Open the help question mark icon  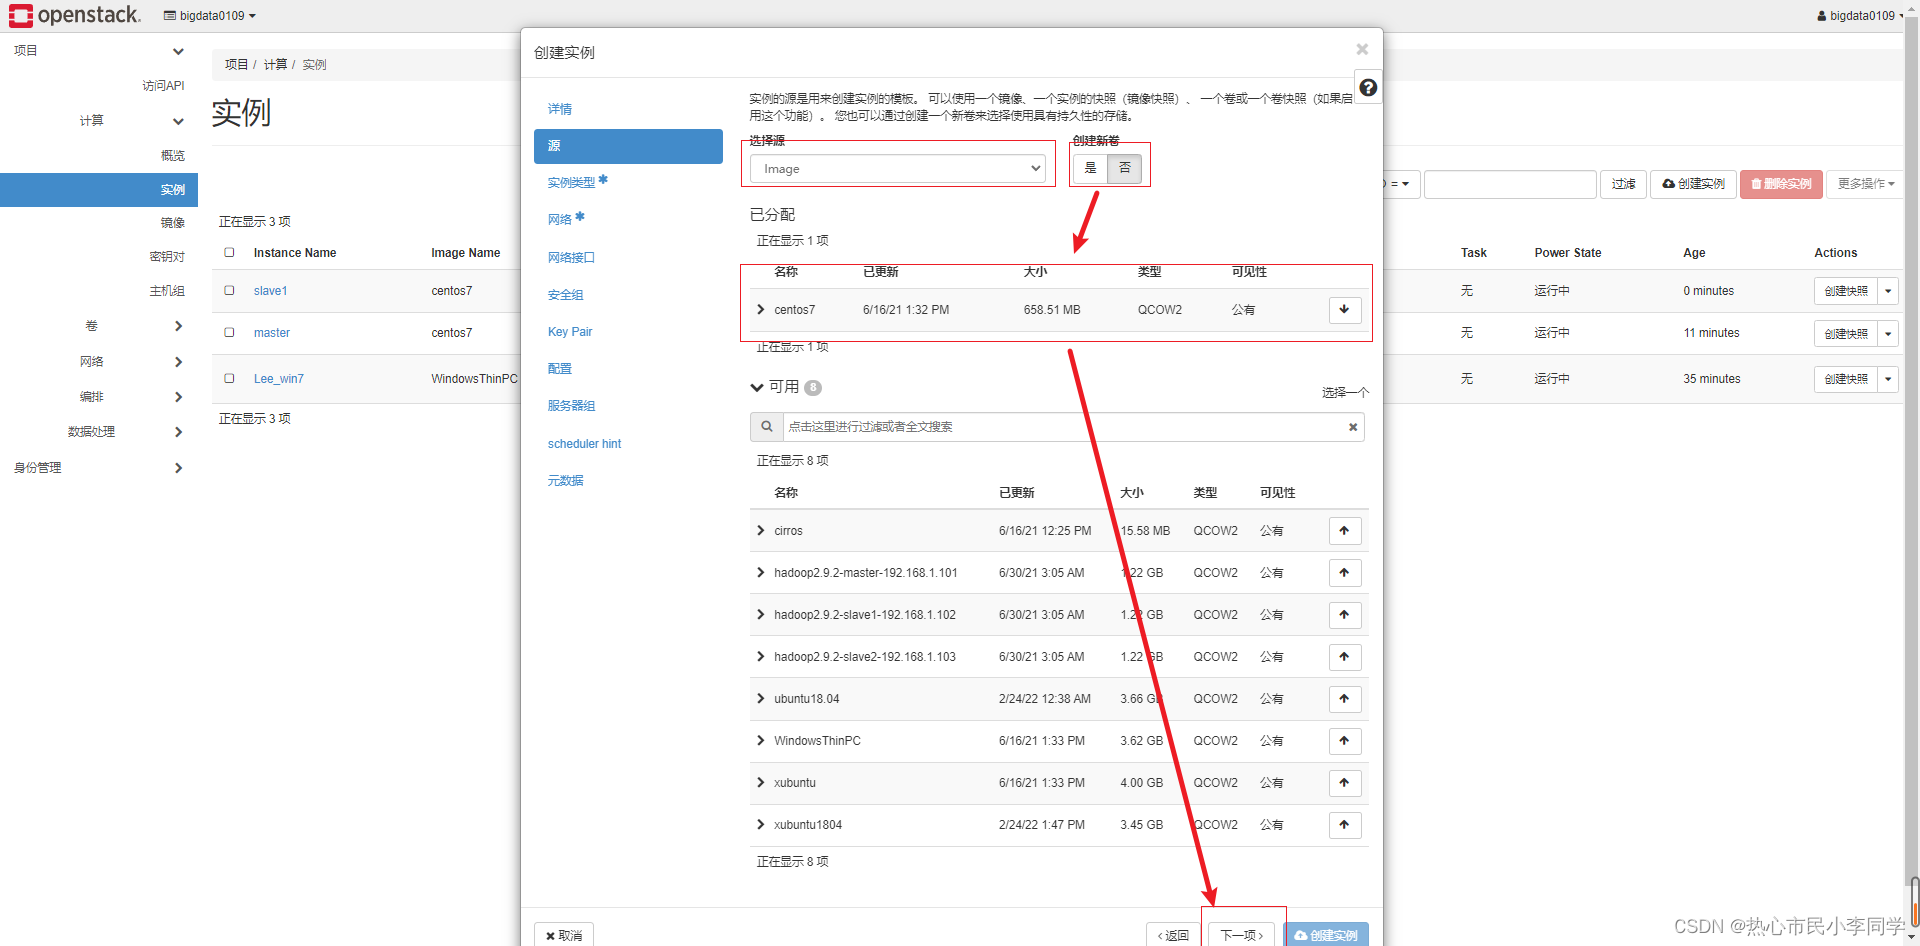click(x=1368, y=88)
